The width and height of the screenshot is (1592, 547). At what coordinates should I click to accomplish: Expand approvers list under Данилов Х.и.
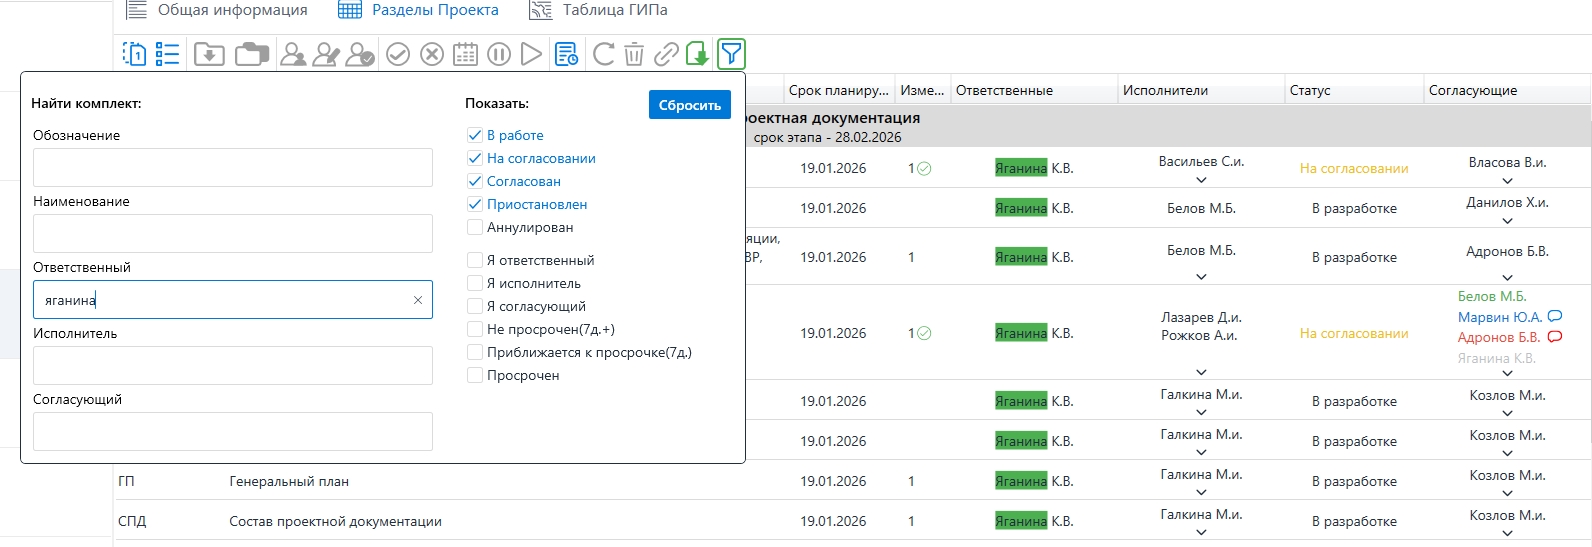point(1507,221)
